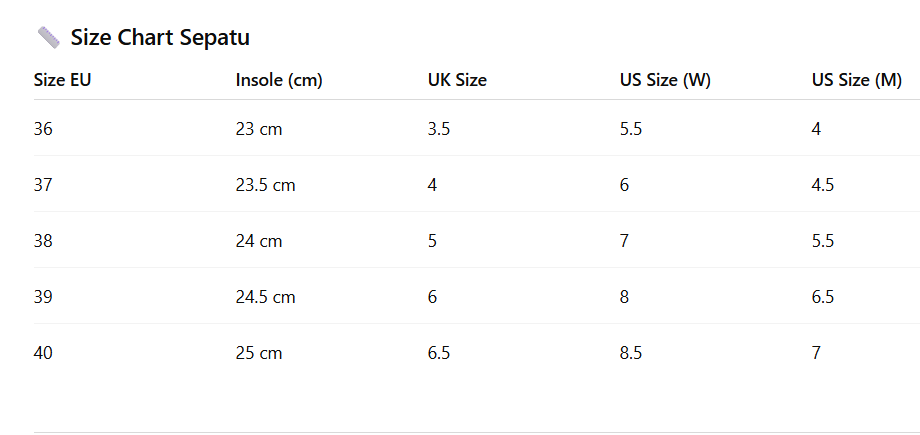Screen dimensions: 920x435
Task: Select the 24 cm insole cell
Action: click(x=259, y=241)
